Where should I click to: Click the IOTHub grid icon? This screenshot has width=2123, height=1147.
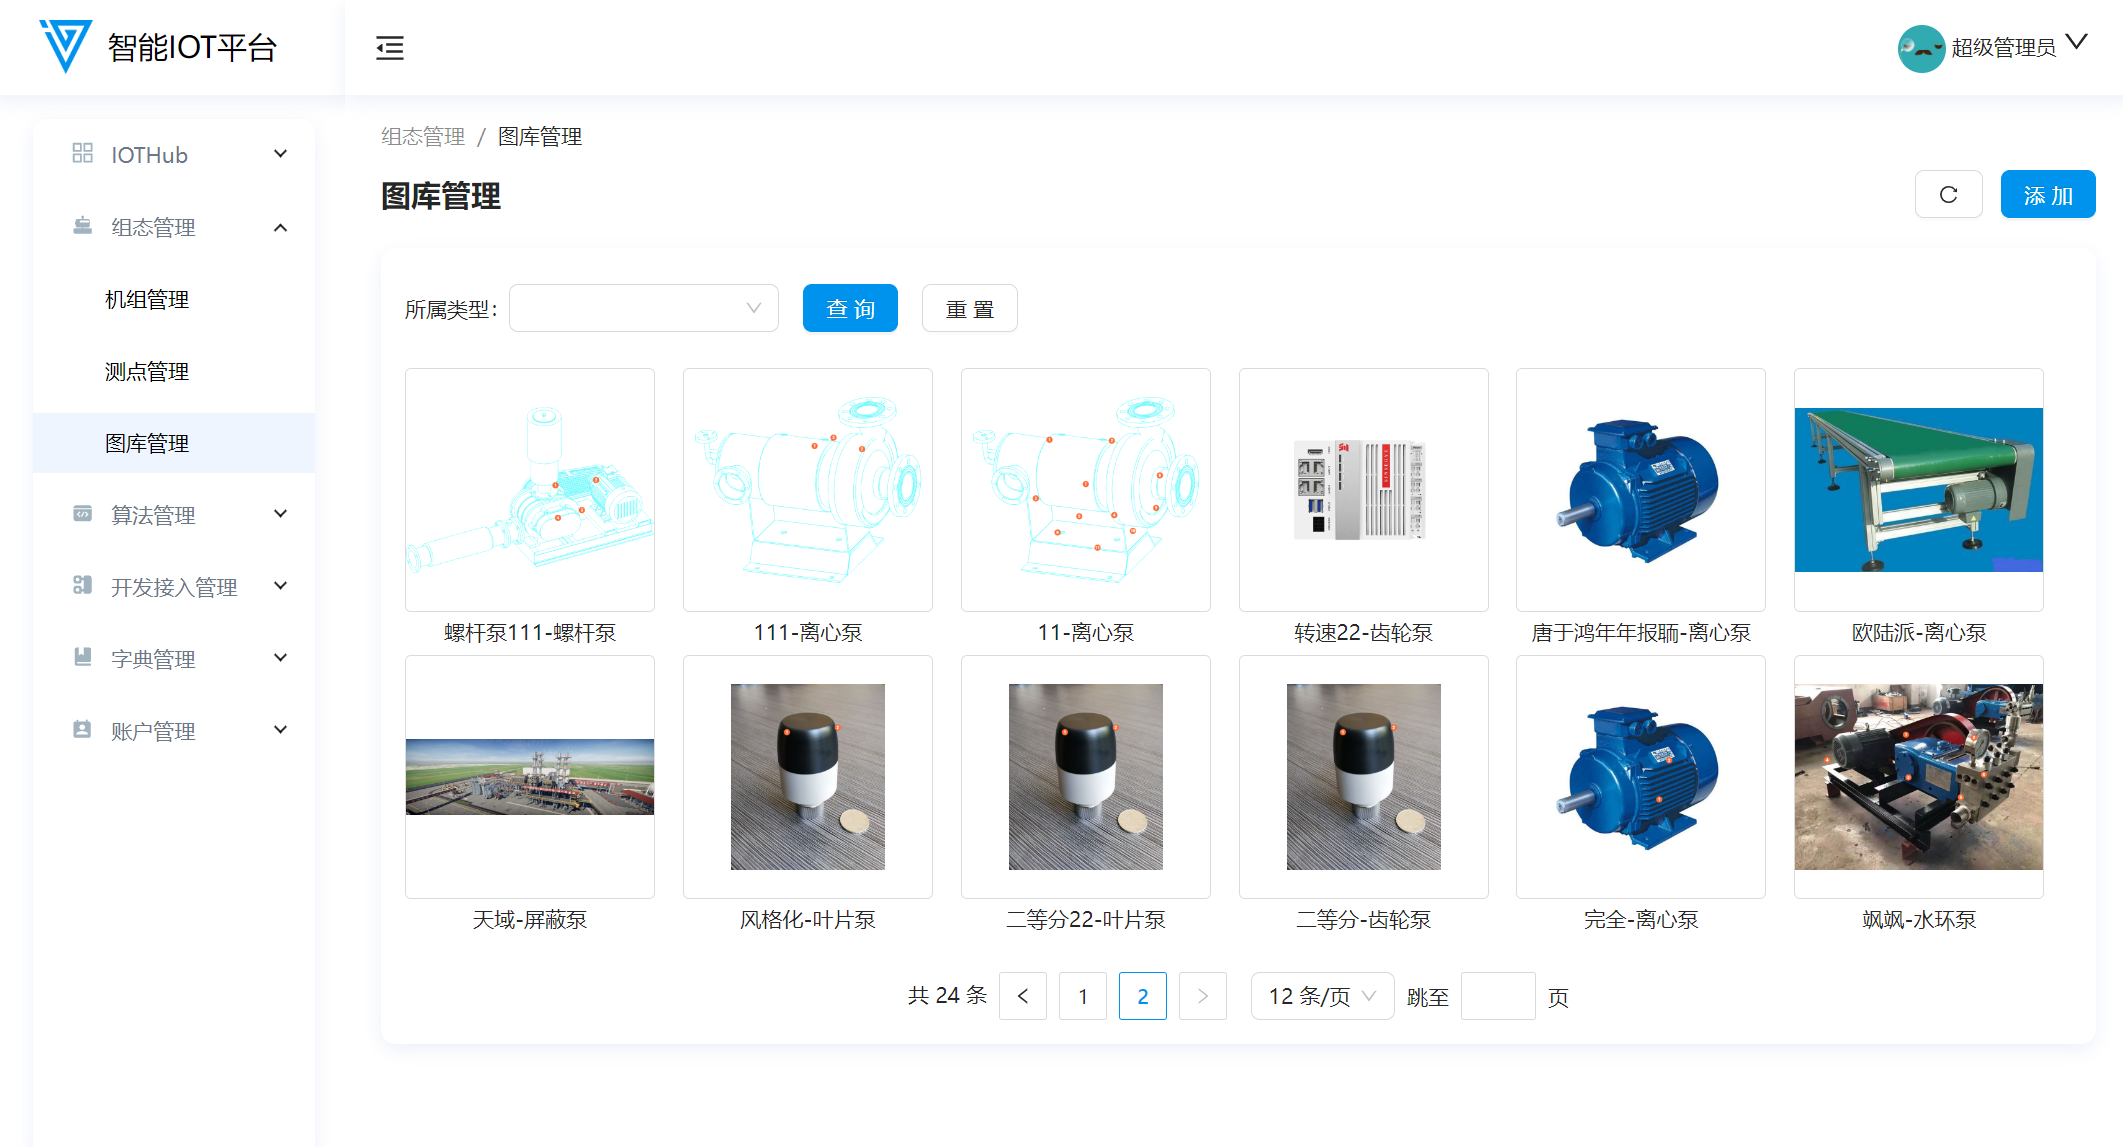click(83, 154)
